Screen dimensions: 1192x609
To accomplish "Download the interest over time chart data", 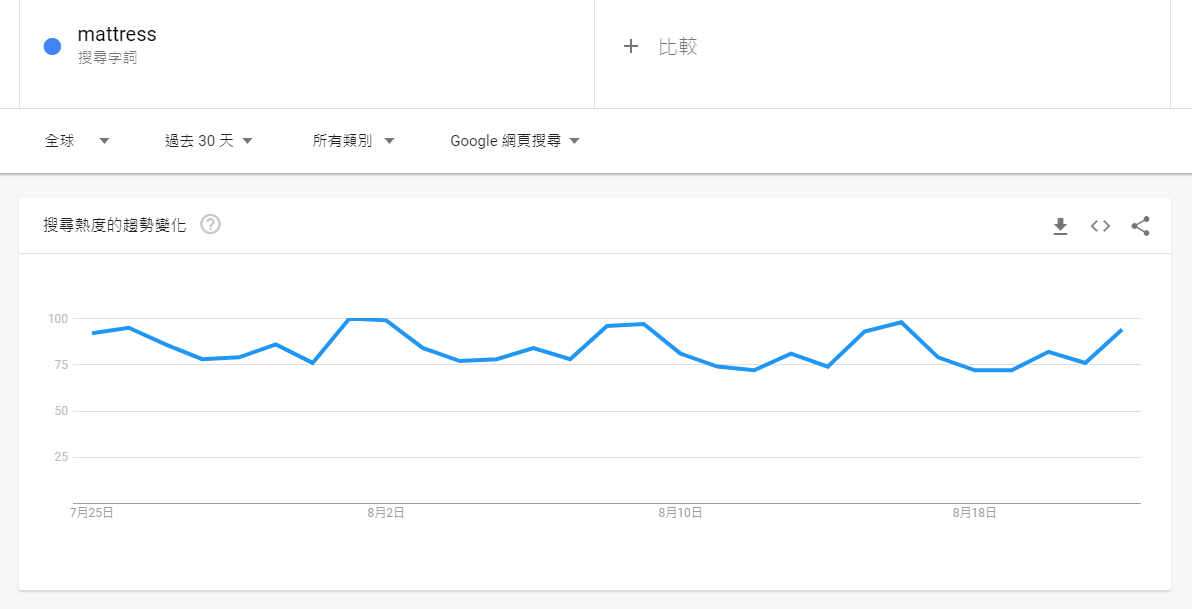I will click(x=1060, y=226).
